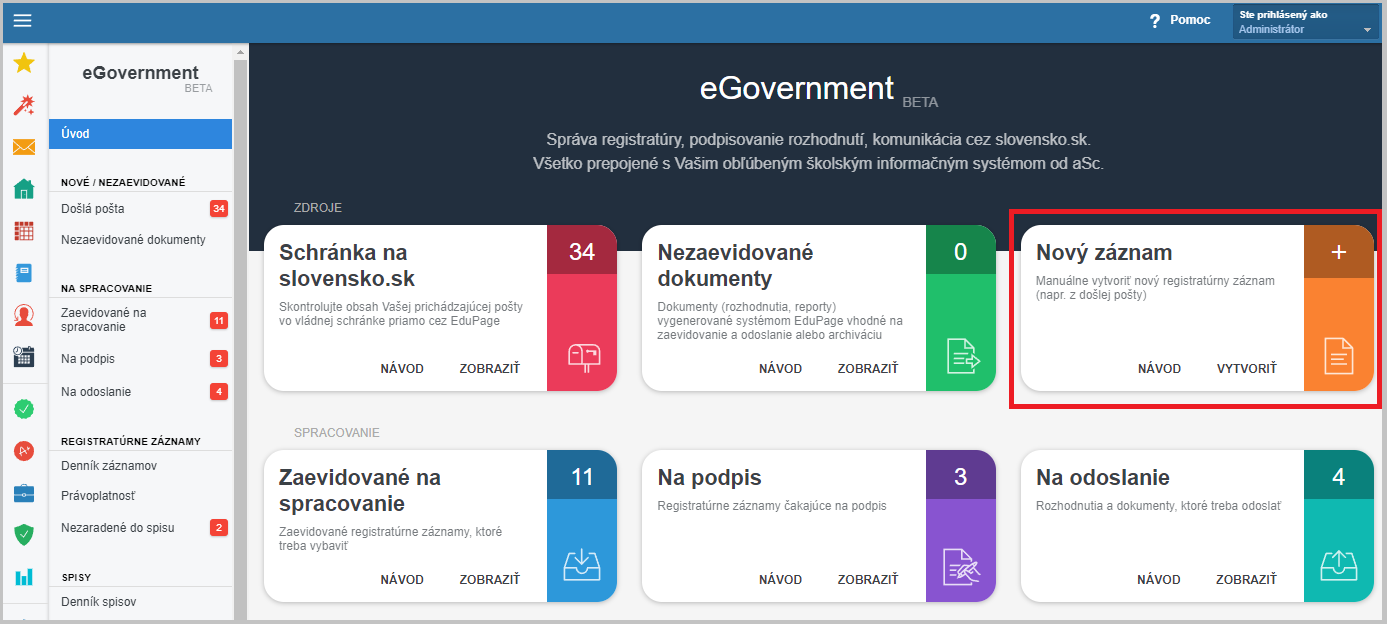Viewport: 1387px width, 624px height.
Task: Click the 34 count tile on Schránka card
Action: pos(582,250)
